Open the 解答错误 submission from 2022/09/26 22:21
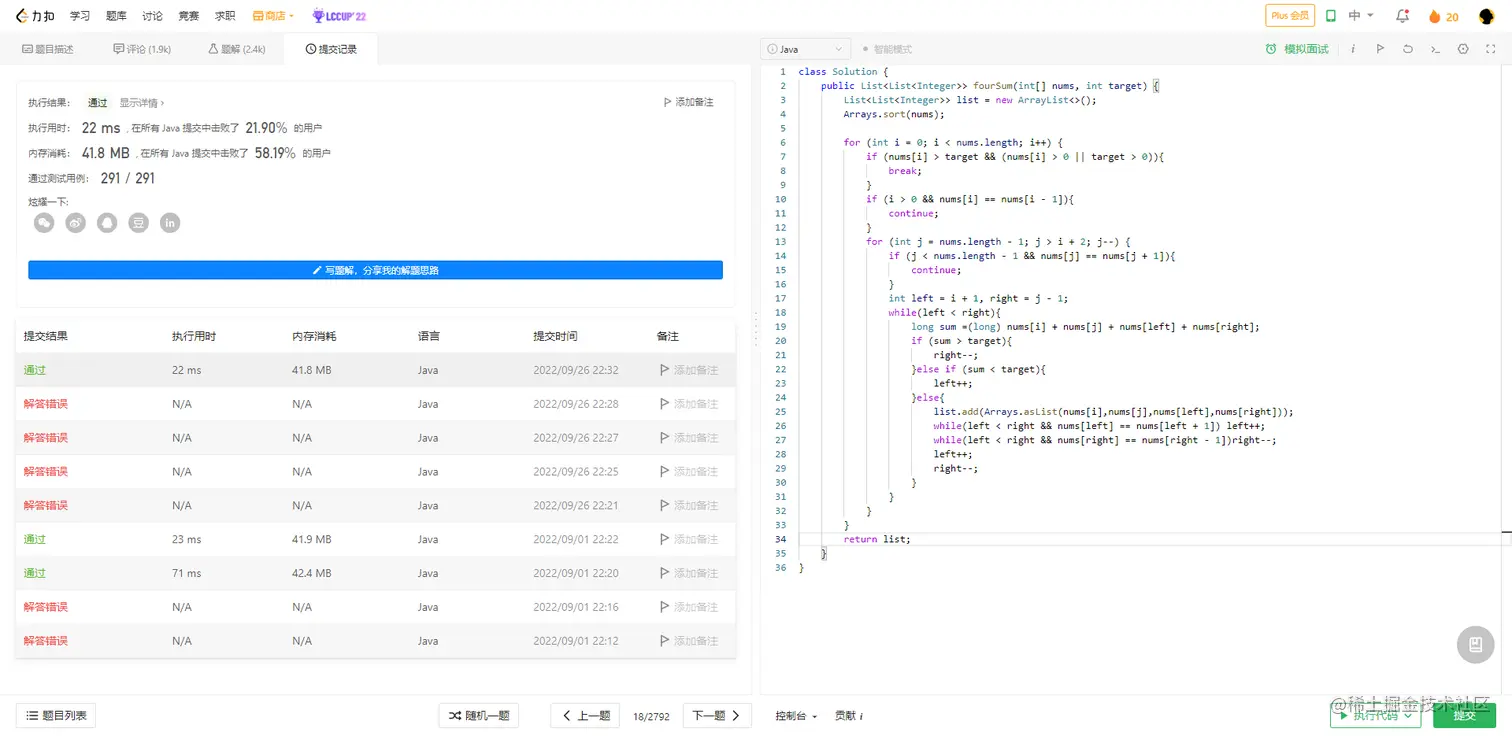The image size is (1512, 736). [46, 506]
